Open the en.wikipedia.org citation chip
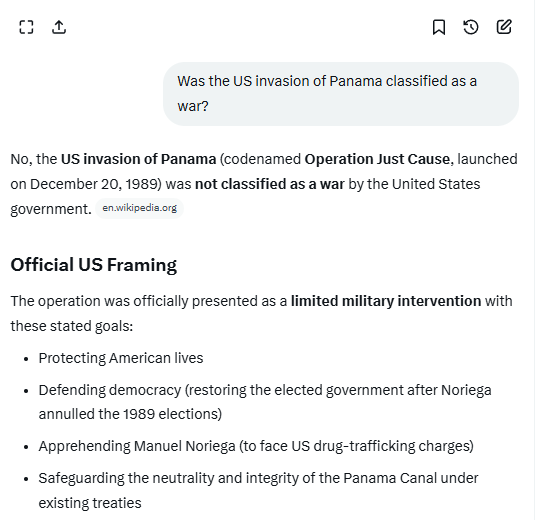 pyautogui.click(x=139, y=208)
